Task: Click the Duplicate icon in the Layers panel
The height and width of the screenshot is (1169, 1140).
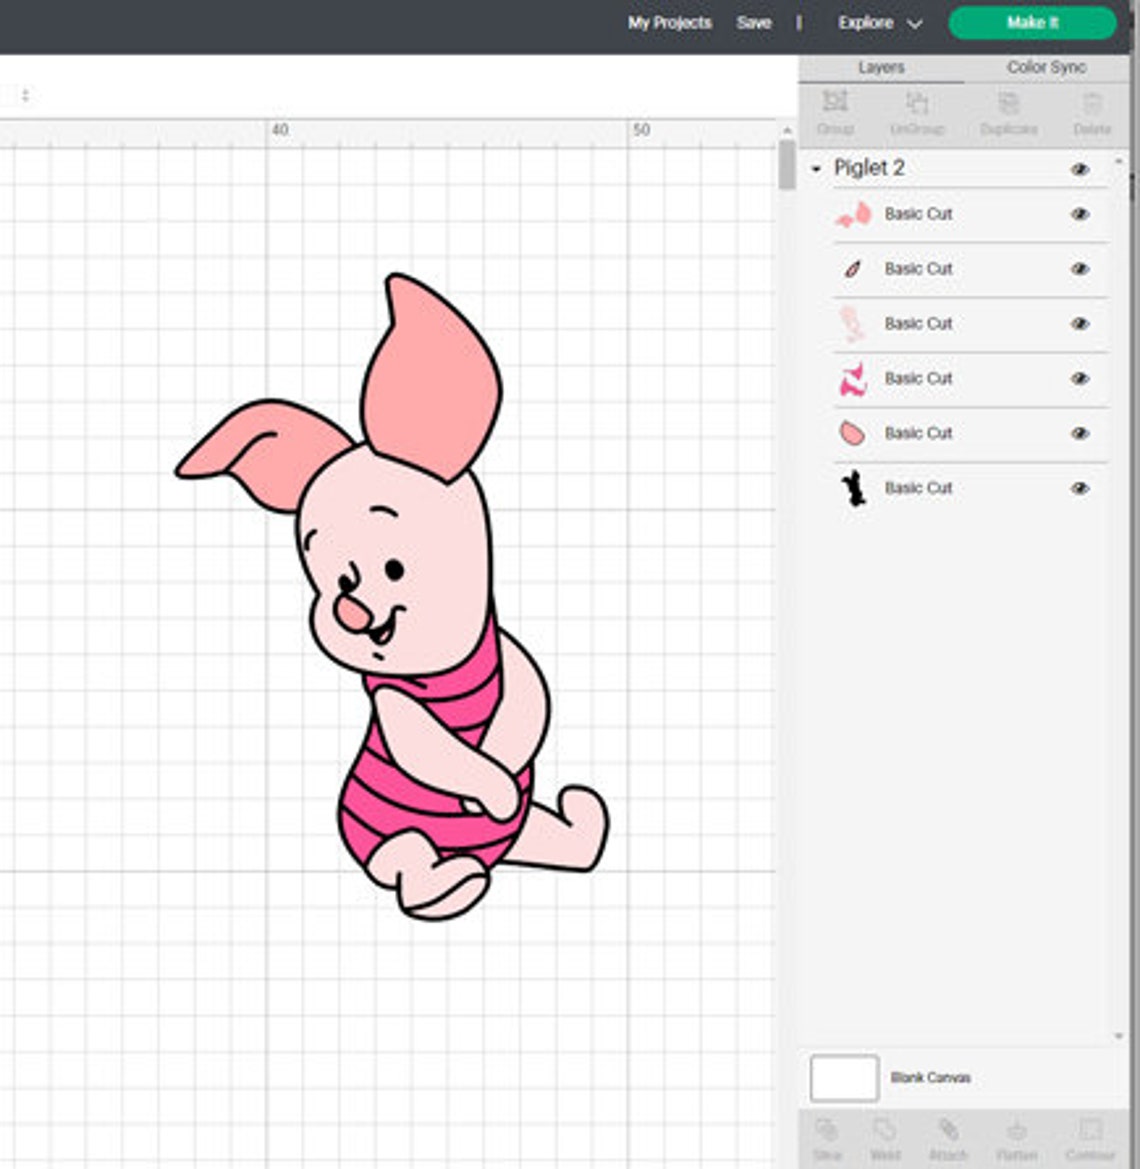Action: click(x=1008, y=102)
